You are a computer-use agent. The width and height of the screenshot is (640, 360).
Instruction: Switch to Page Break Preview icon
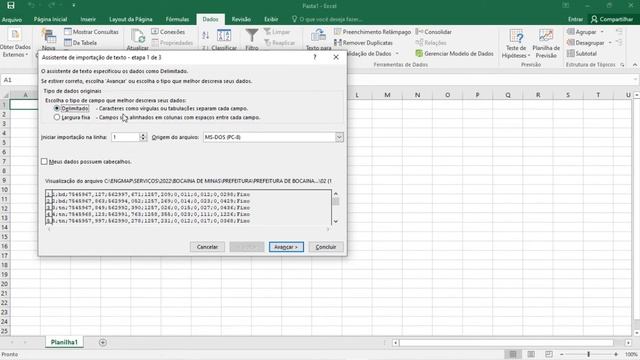549,354
